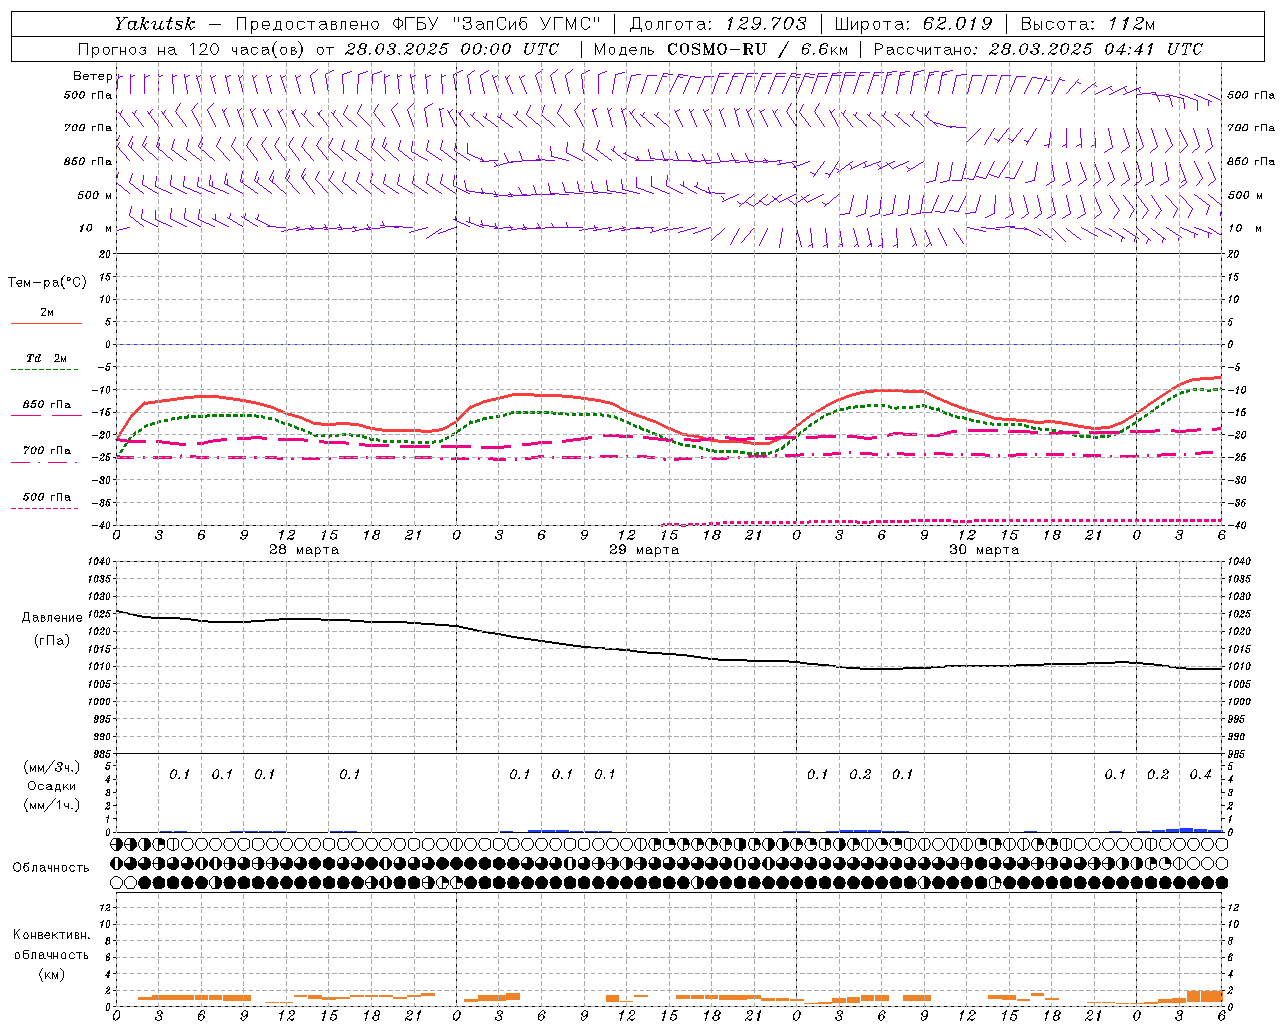
Task: Click the "(мм/1ч.)" precipitation unit label
Action: tap(52, 806)
